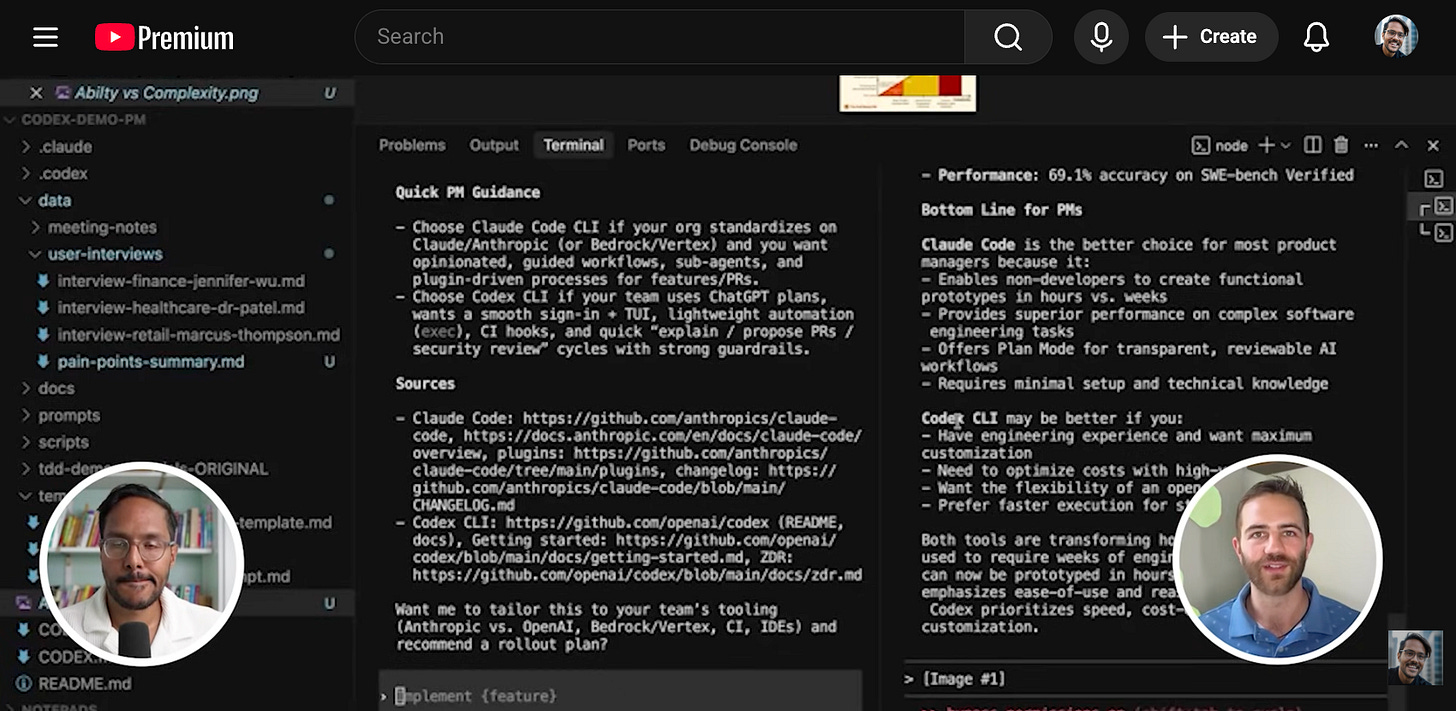
Task: Switch to the Problems panel tab
Action: pos(412,145)
